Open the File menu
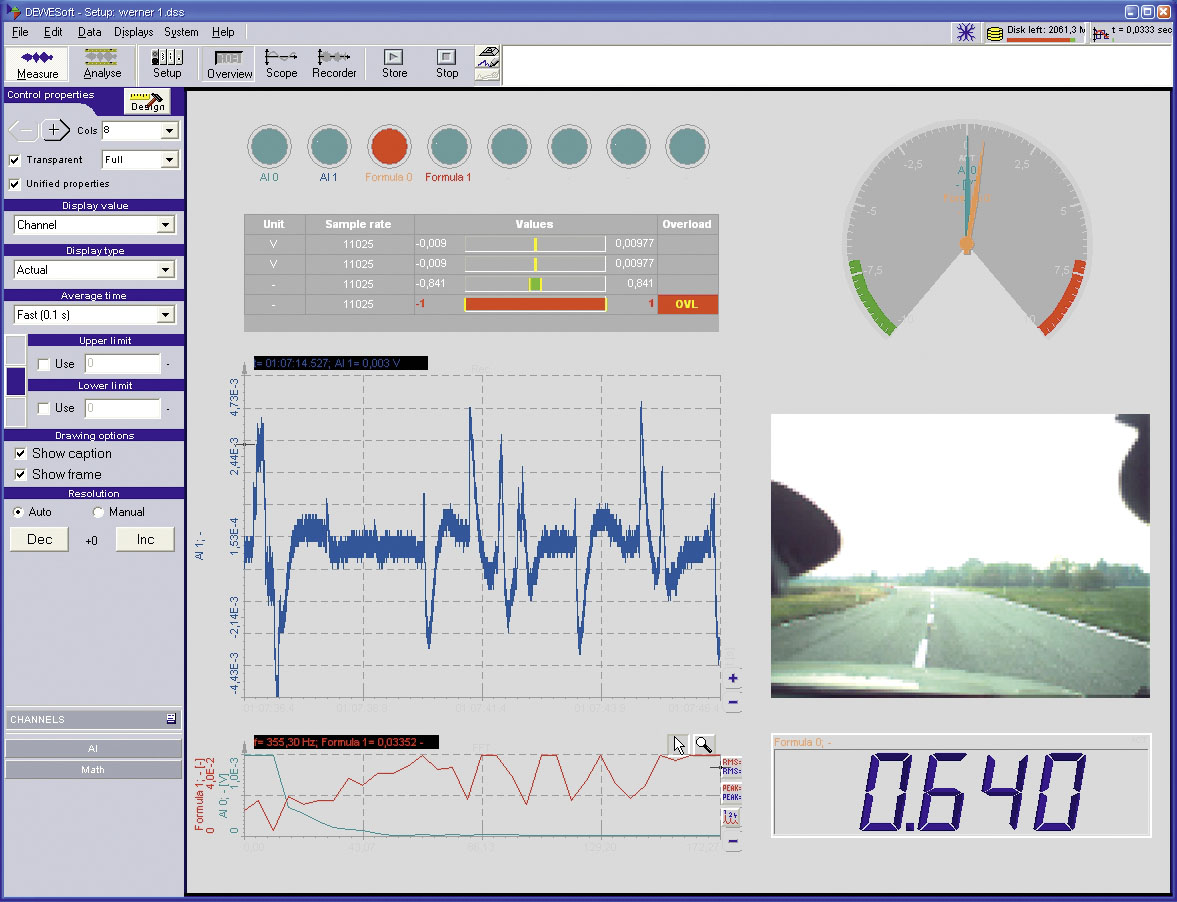1177x902 pixels. click(x=20, y=32)
